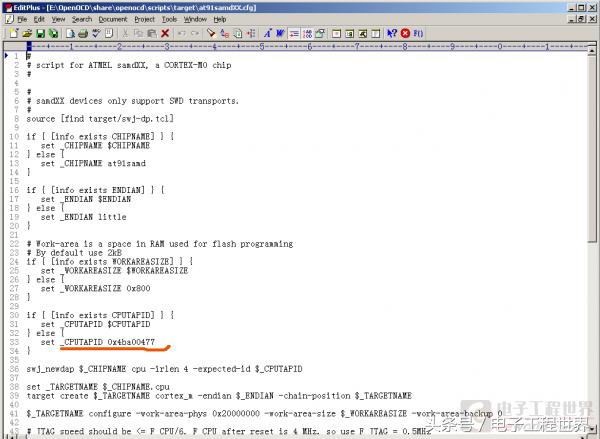Click line "set _ENDIAN little"
Viewport: 600px width, 439px height.
coord(83,217)
